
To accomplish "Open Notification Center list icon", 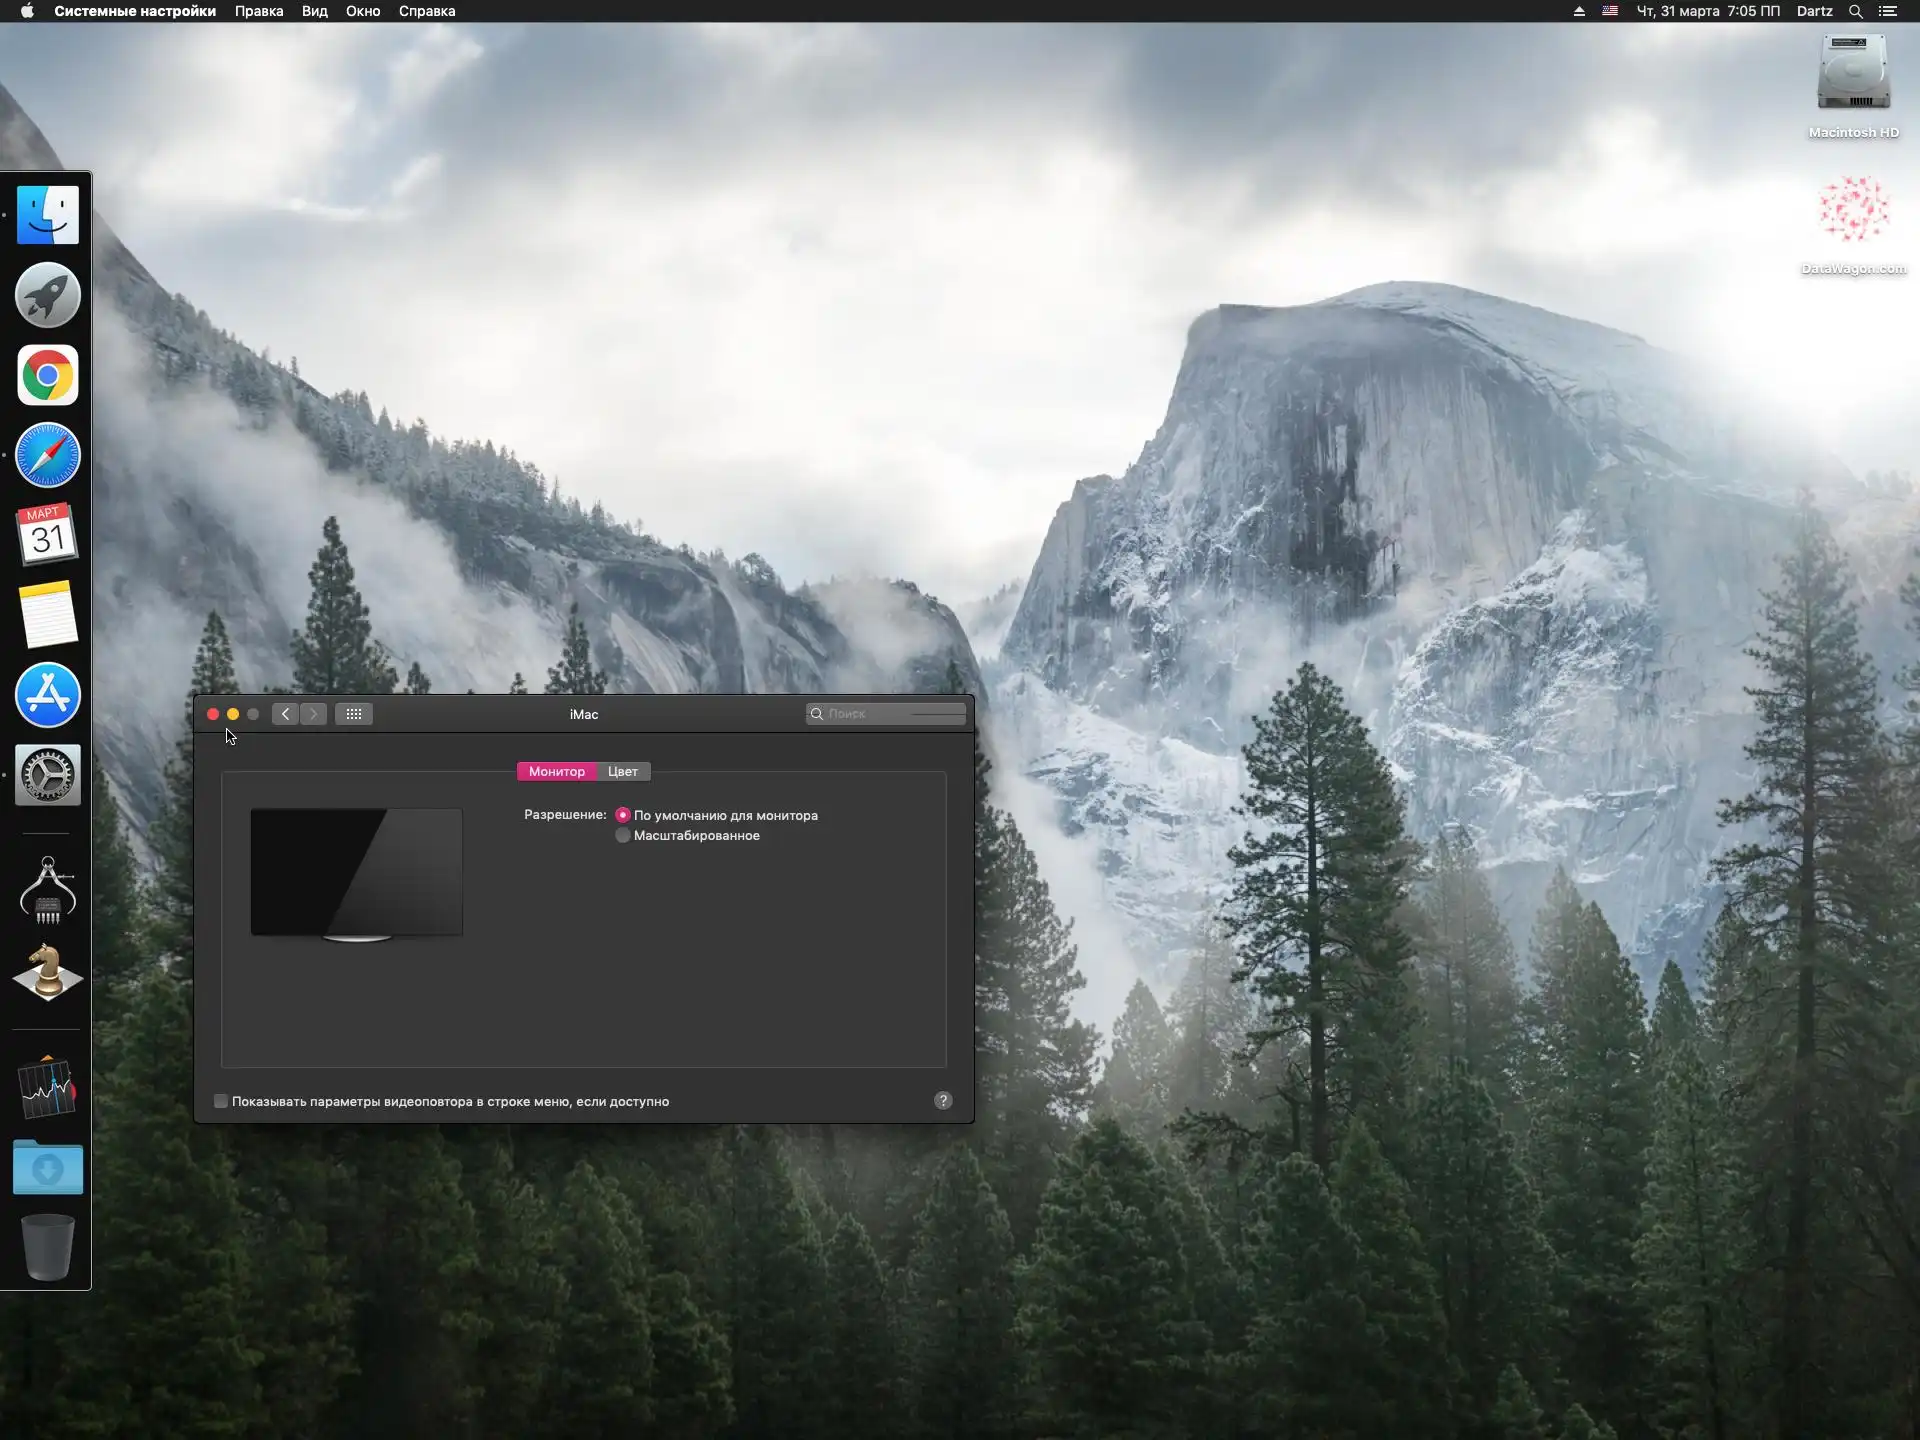I will coord(1887,11).
